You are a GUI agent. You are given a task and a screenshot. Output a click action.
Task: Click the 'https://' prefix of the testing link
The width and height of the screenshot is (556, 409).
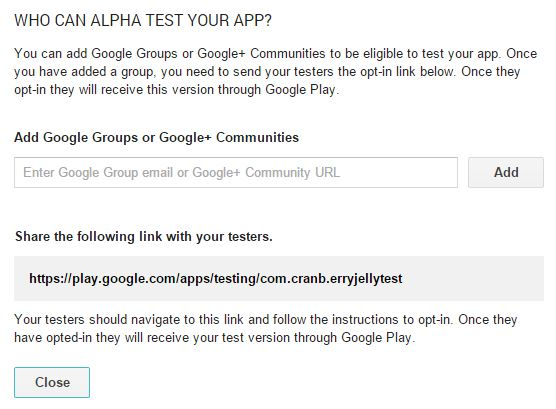tap(50, 278)
